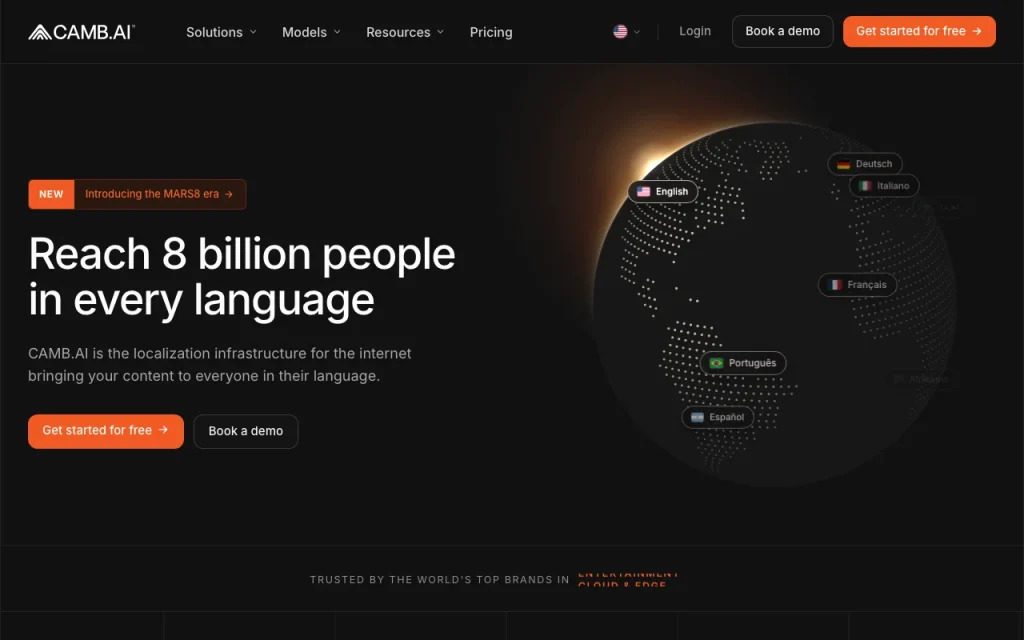Click the Italian flag icon
The width and height of the screenshot is (1024, 640).
pos(865,185)
